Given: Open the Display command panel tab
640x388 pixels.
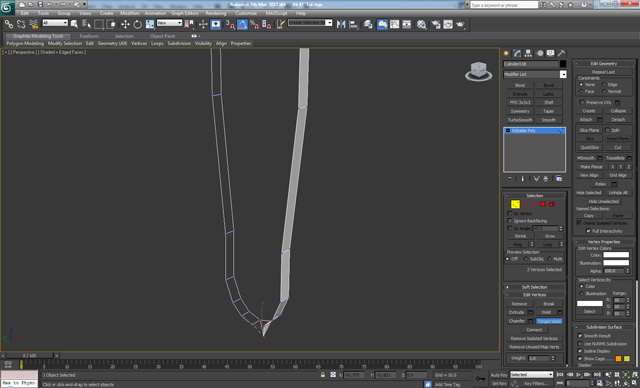Looking at the screenshot, I should (551, 53).
